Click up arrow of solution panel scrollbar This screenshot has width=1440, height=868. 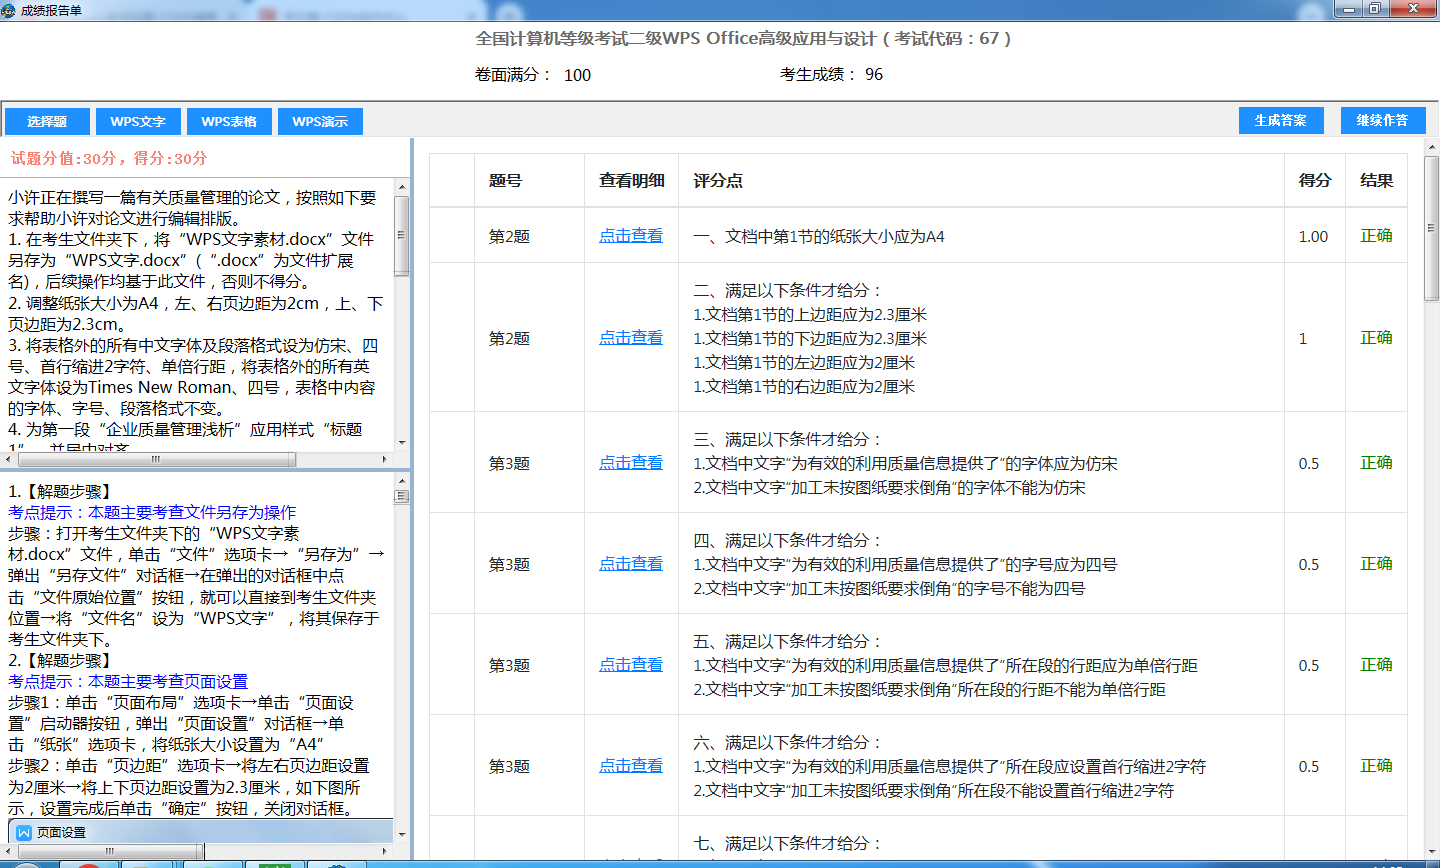point(402,480)
